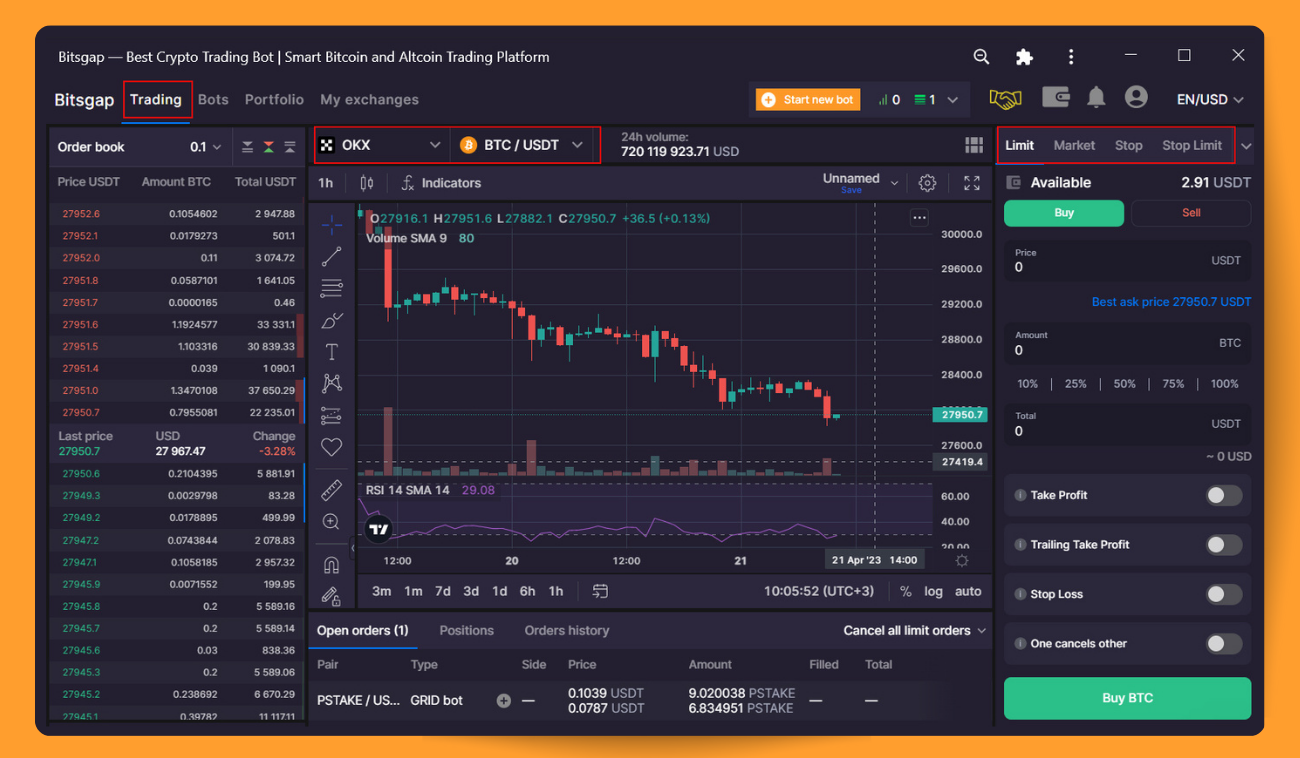Click the lock drawings pencil icon
This screenshot has height=758, width=1300.
(332, 597)
